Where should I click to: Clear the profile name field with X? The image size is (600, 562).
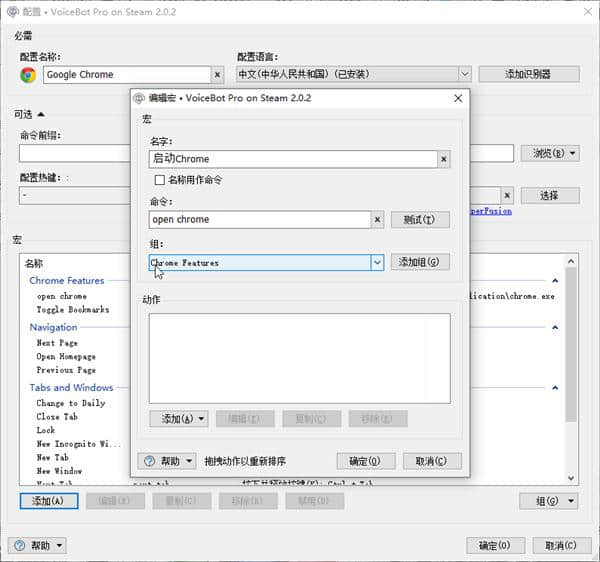217,74
